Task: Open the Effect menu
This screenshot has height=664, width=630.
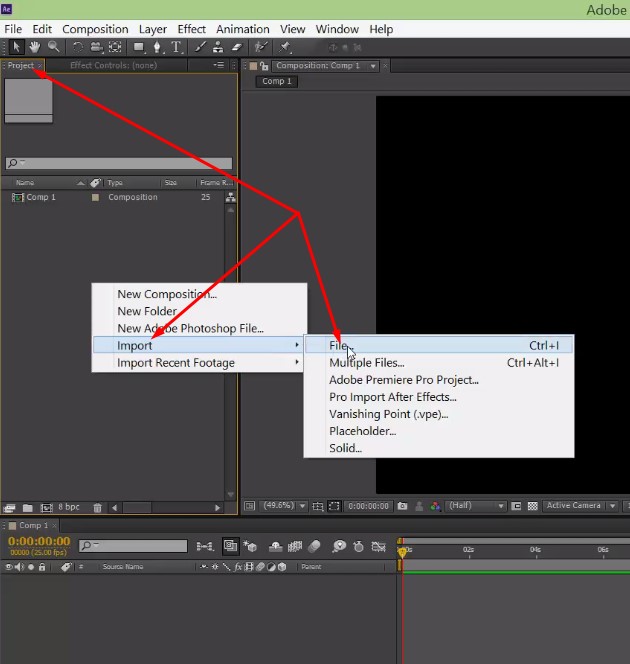Action: (x=191, y=29)
